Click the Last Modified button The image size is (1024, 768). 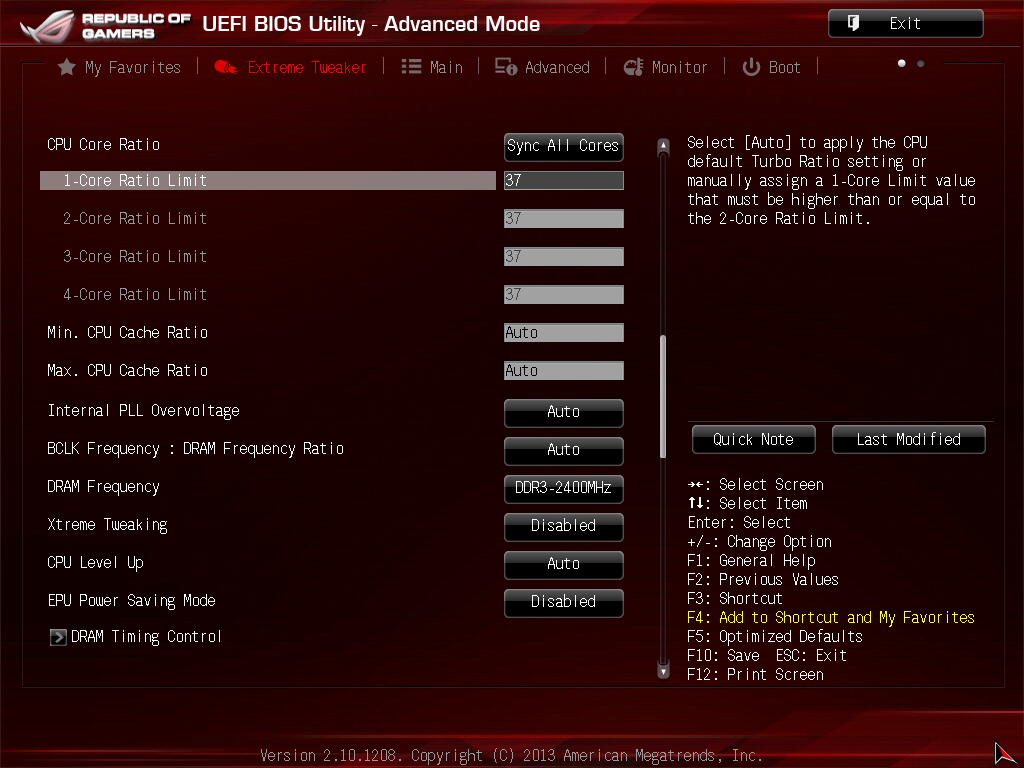[908, 440]
